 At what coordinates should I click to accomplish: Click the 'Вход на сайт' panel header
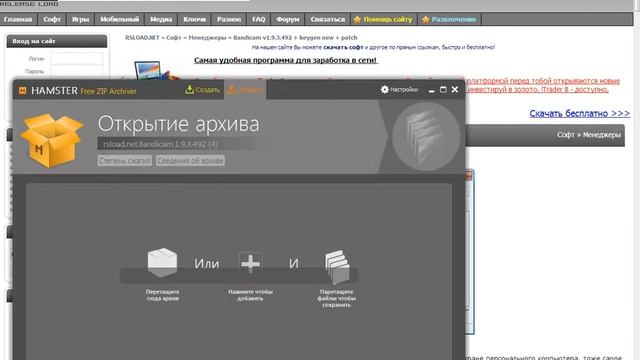pos(57,41)
